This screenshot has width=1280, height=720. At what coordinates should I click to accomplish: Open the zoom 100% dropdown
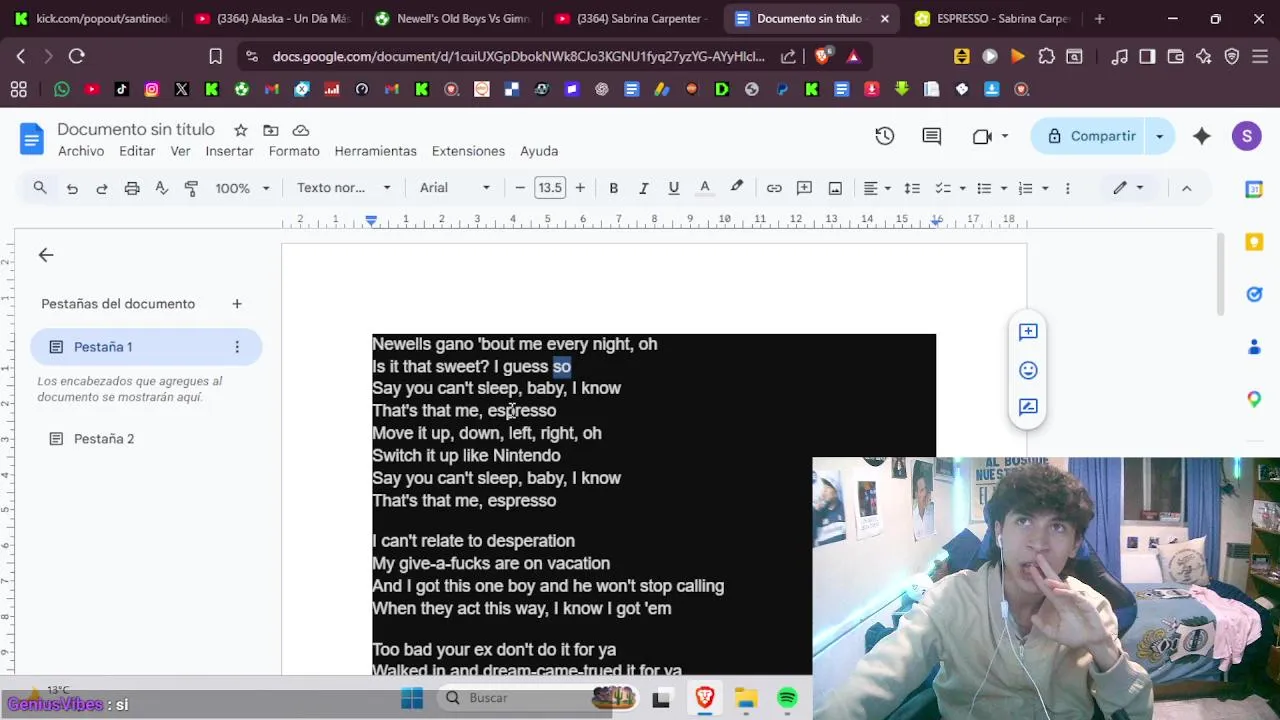point(242,188)
